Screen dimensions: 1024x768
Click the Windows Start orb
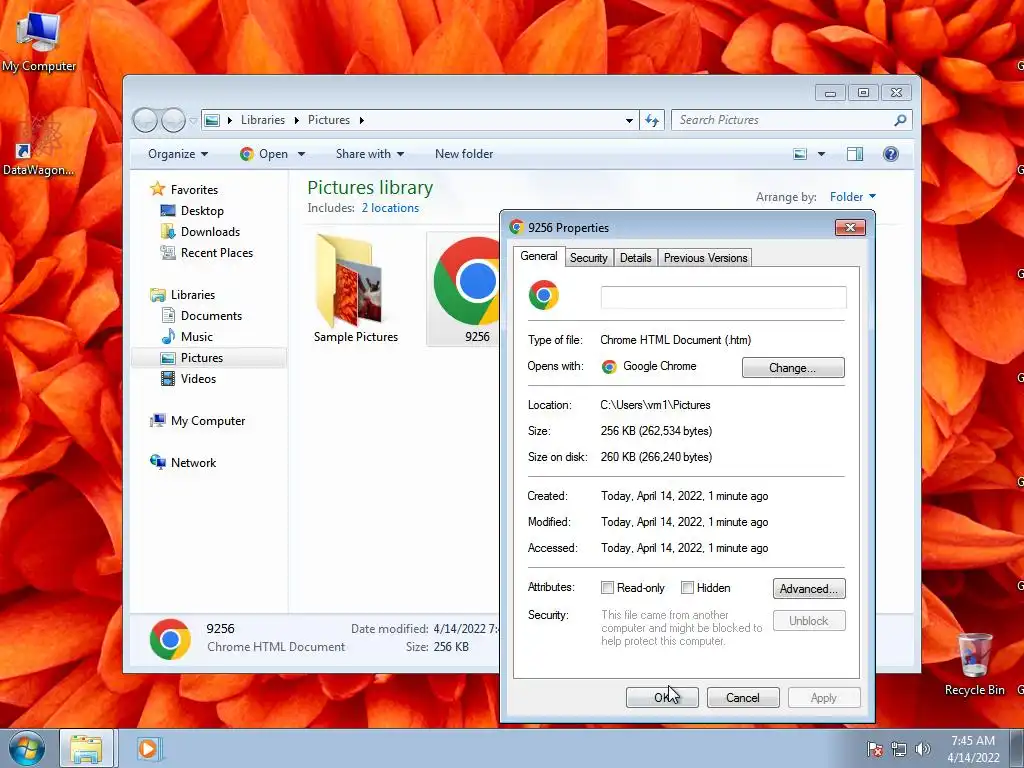coord(27,748)
